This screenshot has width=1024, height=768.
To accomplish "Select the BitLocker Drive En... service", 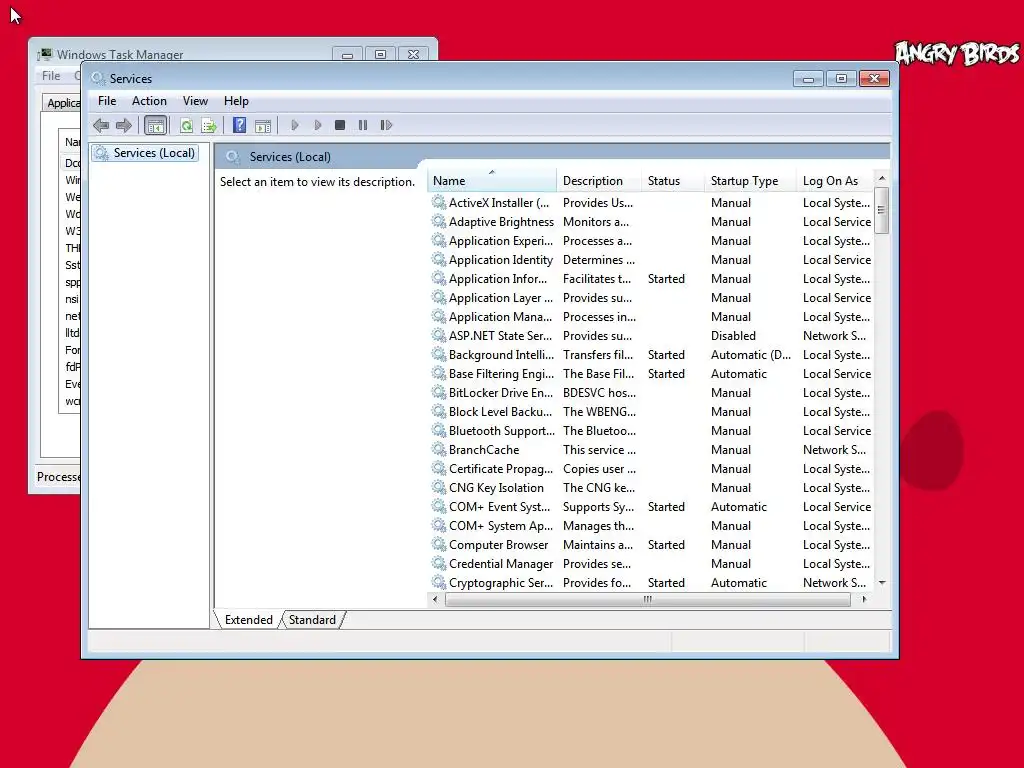I will (x=651, y=392).
